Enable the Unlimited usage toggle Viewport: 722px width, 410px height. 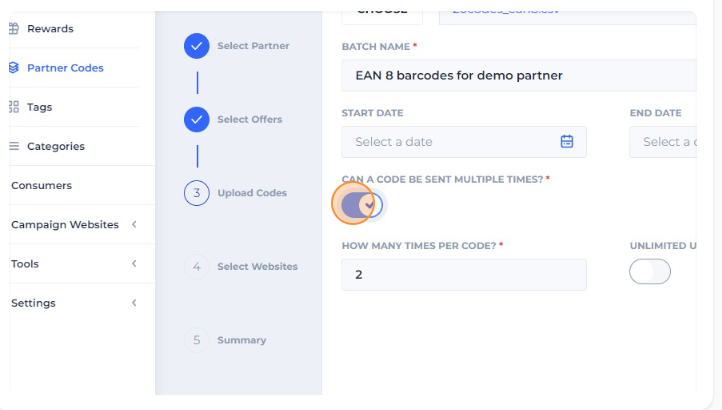(x=650, y=272)
